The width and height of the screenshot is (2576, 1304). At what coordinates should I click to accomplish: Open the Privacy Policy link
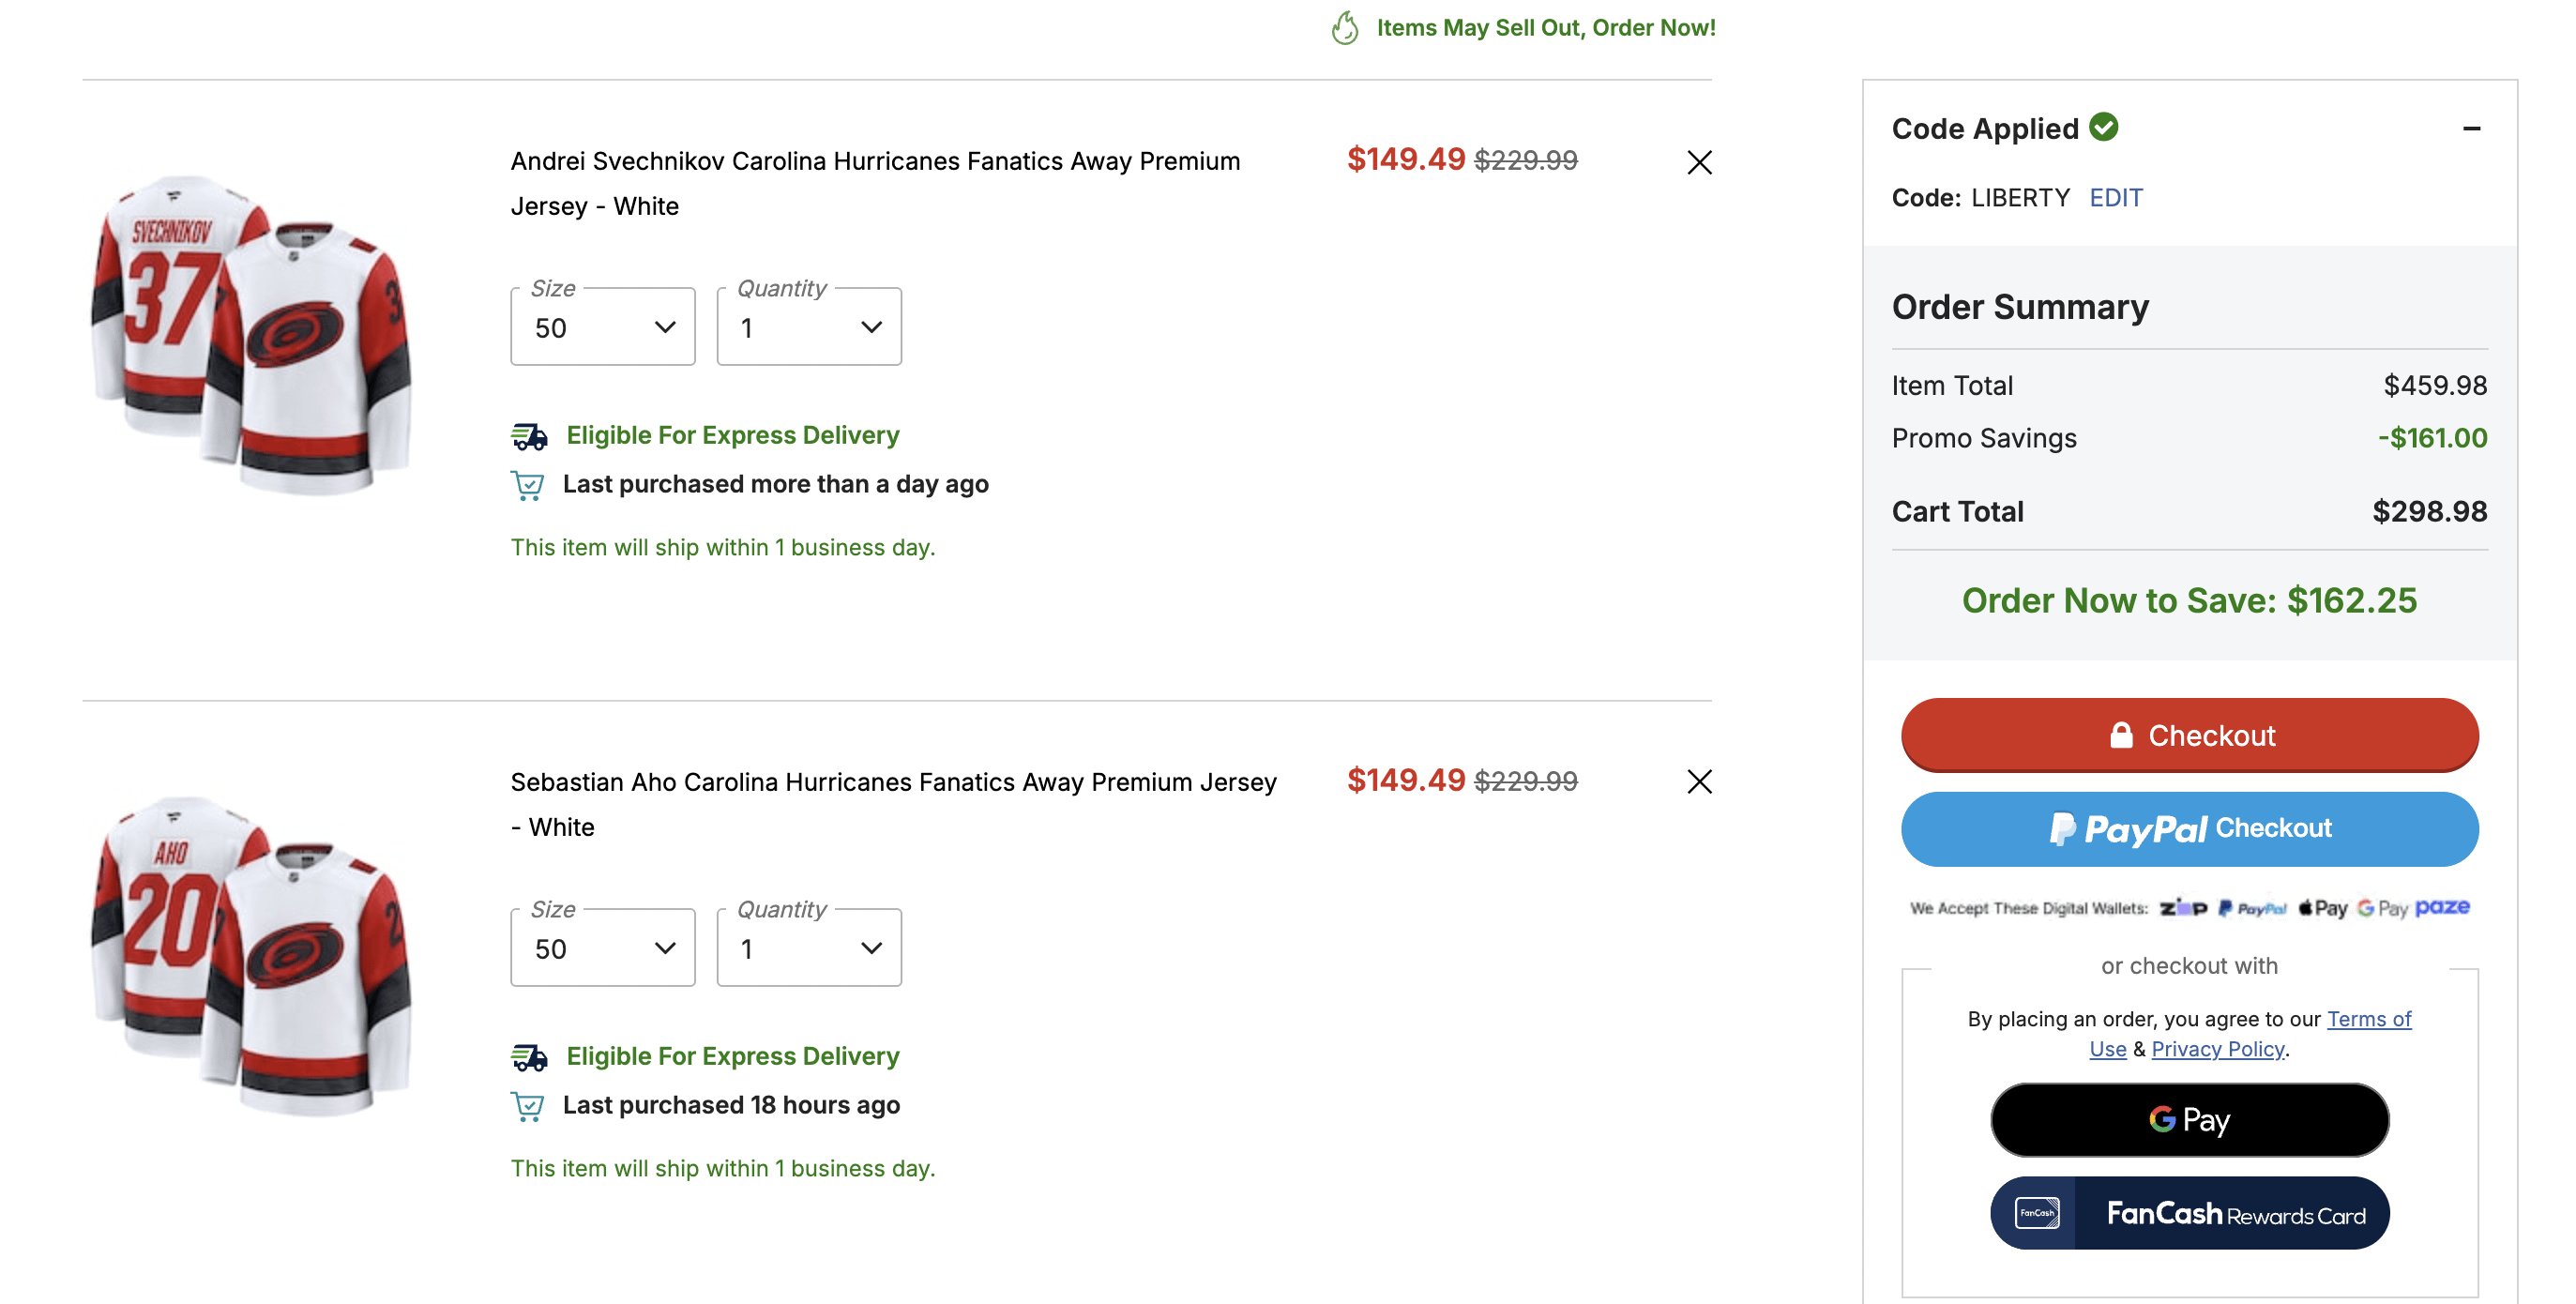tap(2217, 1049)
